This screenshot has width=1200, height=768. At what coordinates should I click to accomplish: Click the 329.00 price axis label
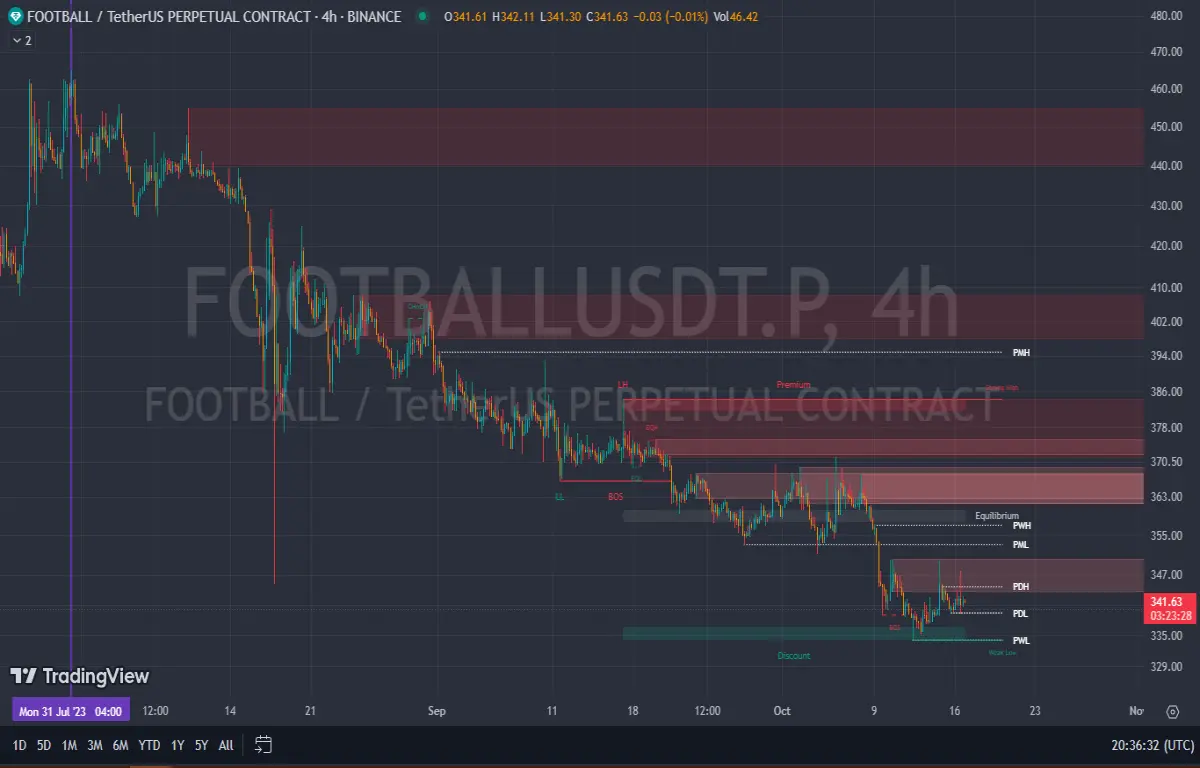pyautogui.click(x=1167, y=667)
